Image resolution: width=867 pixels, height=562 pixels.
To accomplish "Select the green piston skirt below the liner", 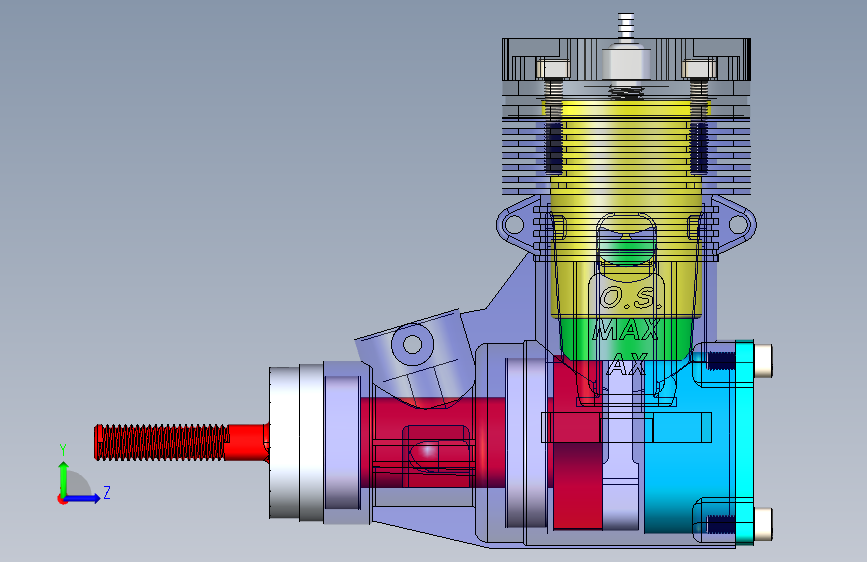I will pyautogui.click(x=626, y=339).
